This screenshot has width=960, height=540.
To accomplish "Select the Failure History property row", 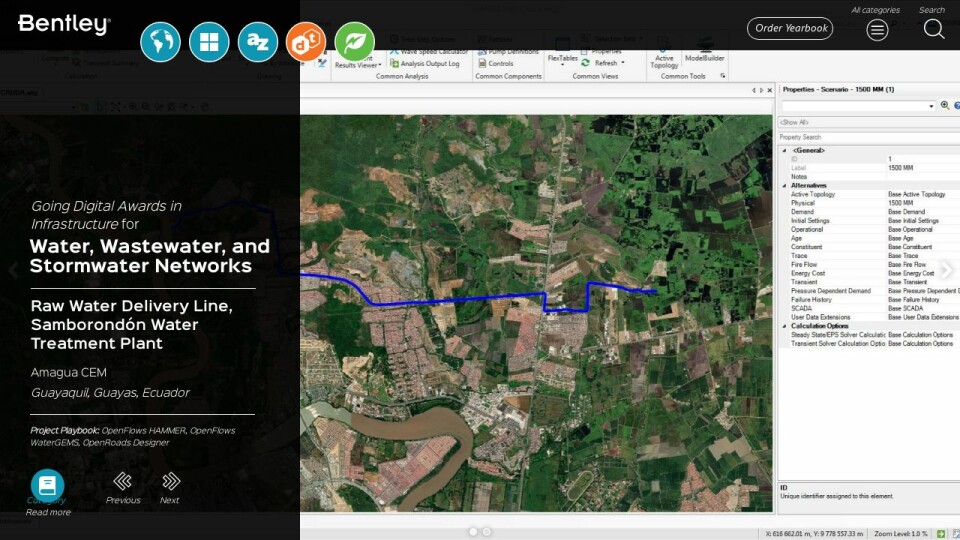I will (869, 300).
